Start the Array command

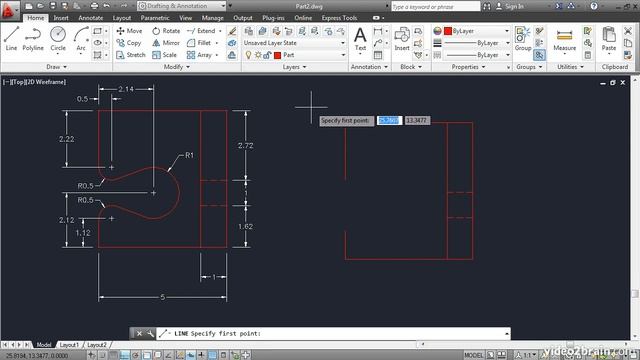tap(199, 55)
